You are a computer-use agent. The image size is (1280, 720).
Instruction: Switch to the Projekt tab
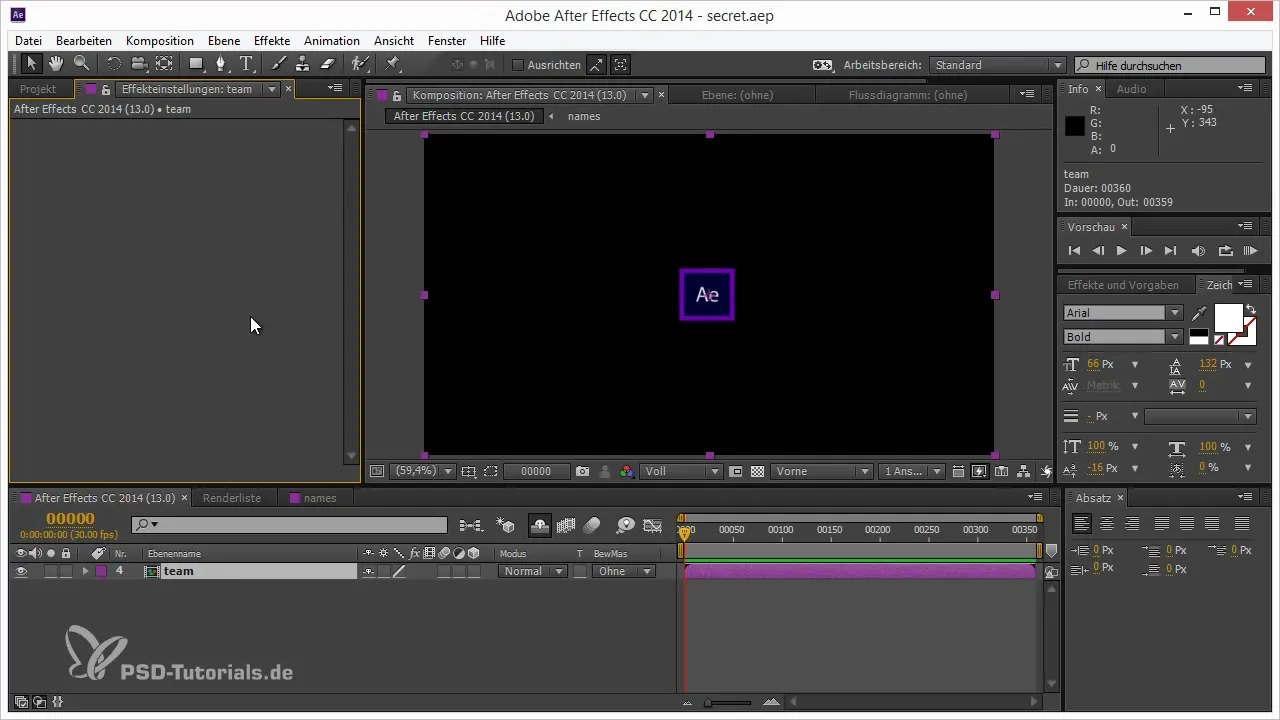38,89
